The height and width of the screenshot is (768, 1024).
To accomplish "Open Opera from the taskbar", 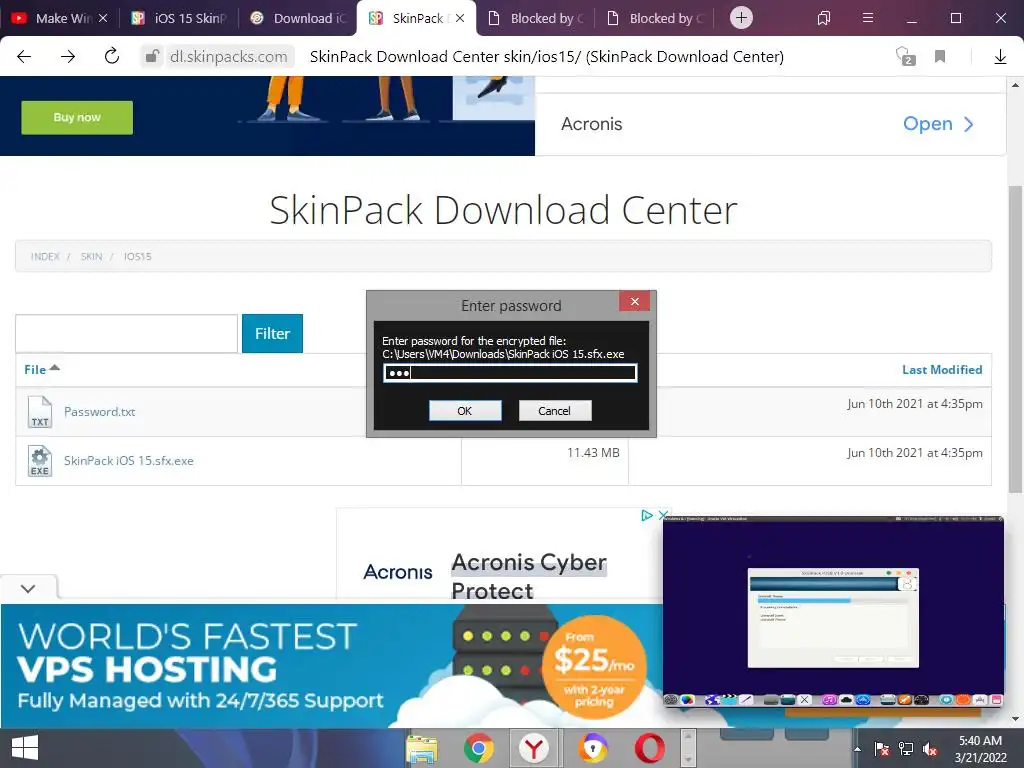I will click(x=650, y=748).
